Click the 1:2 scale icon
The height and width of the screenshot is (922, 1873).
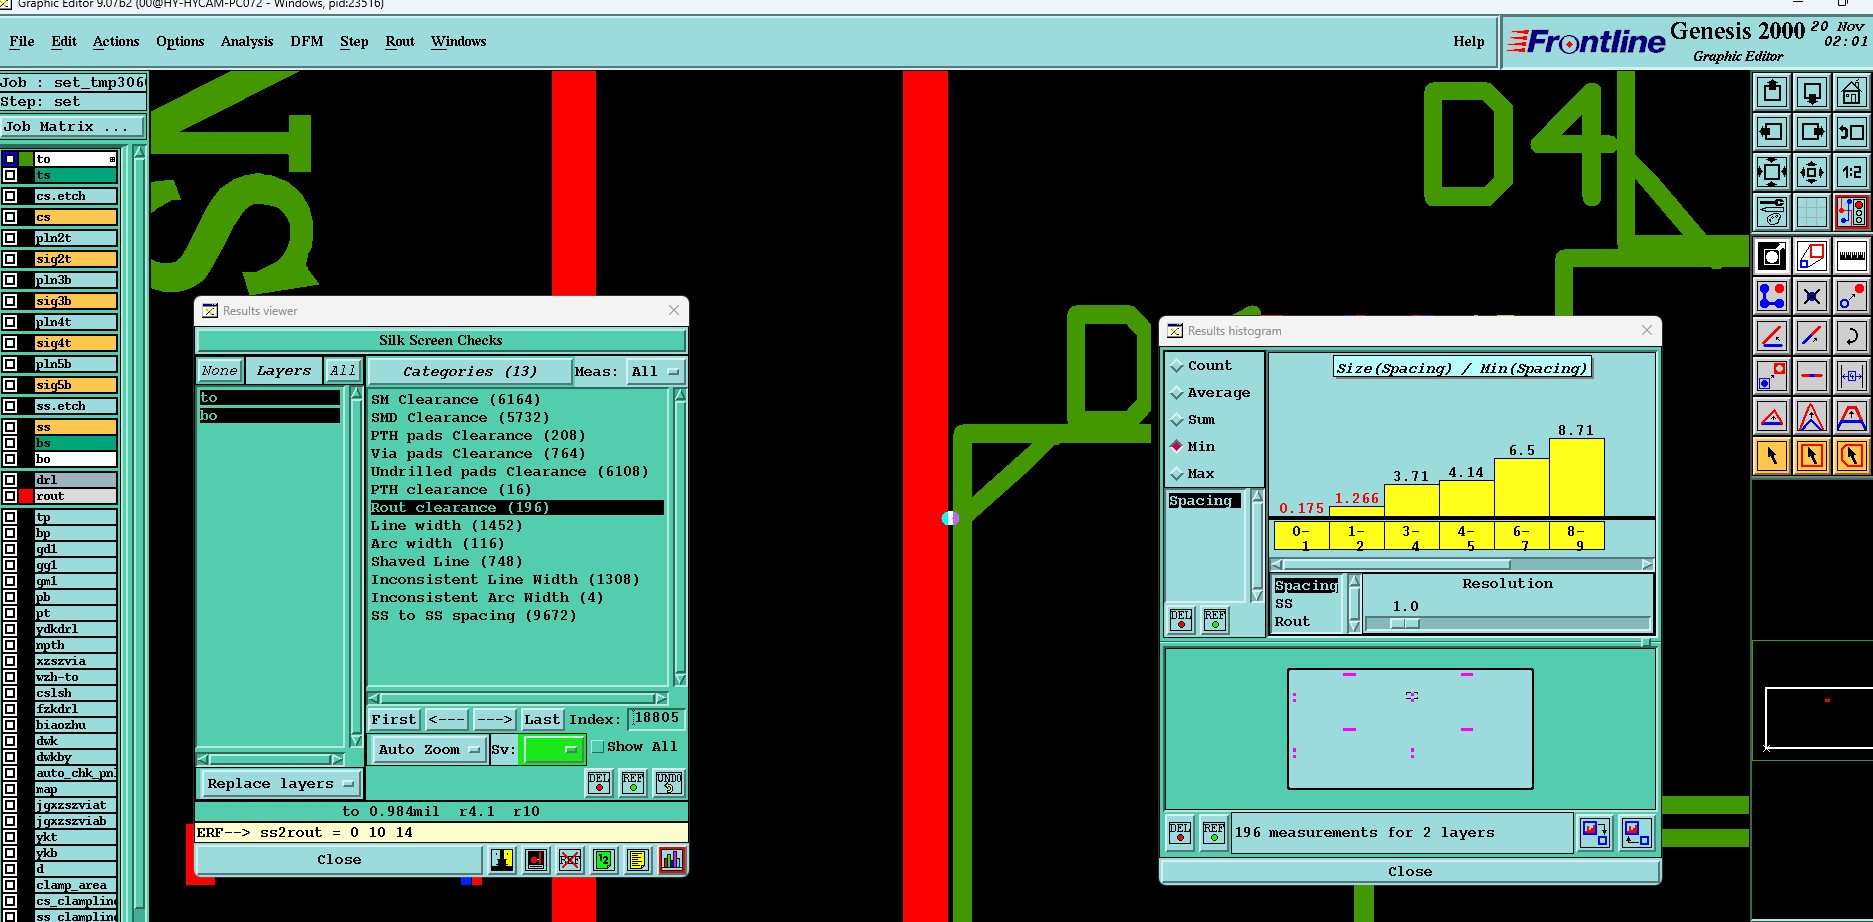[1852, 172]
